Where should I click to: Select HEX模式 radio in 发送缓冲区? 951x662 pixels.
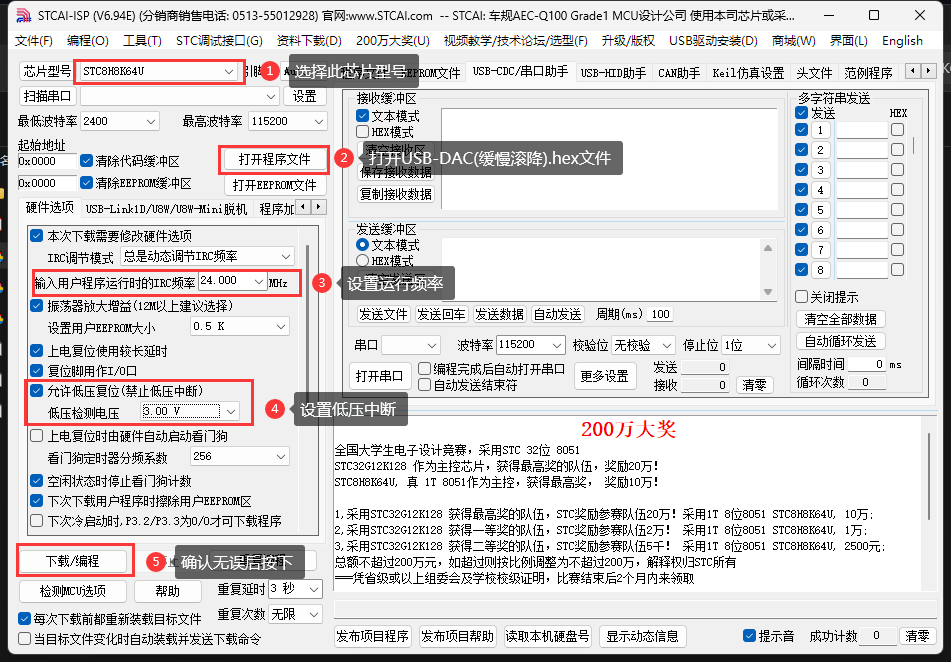[x=363, y=261]
